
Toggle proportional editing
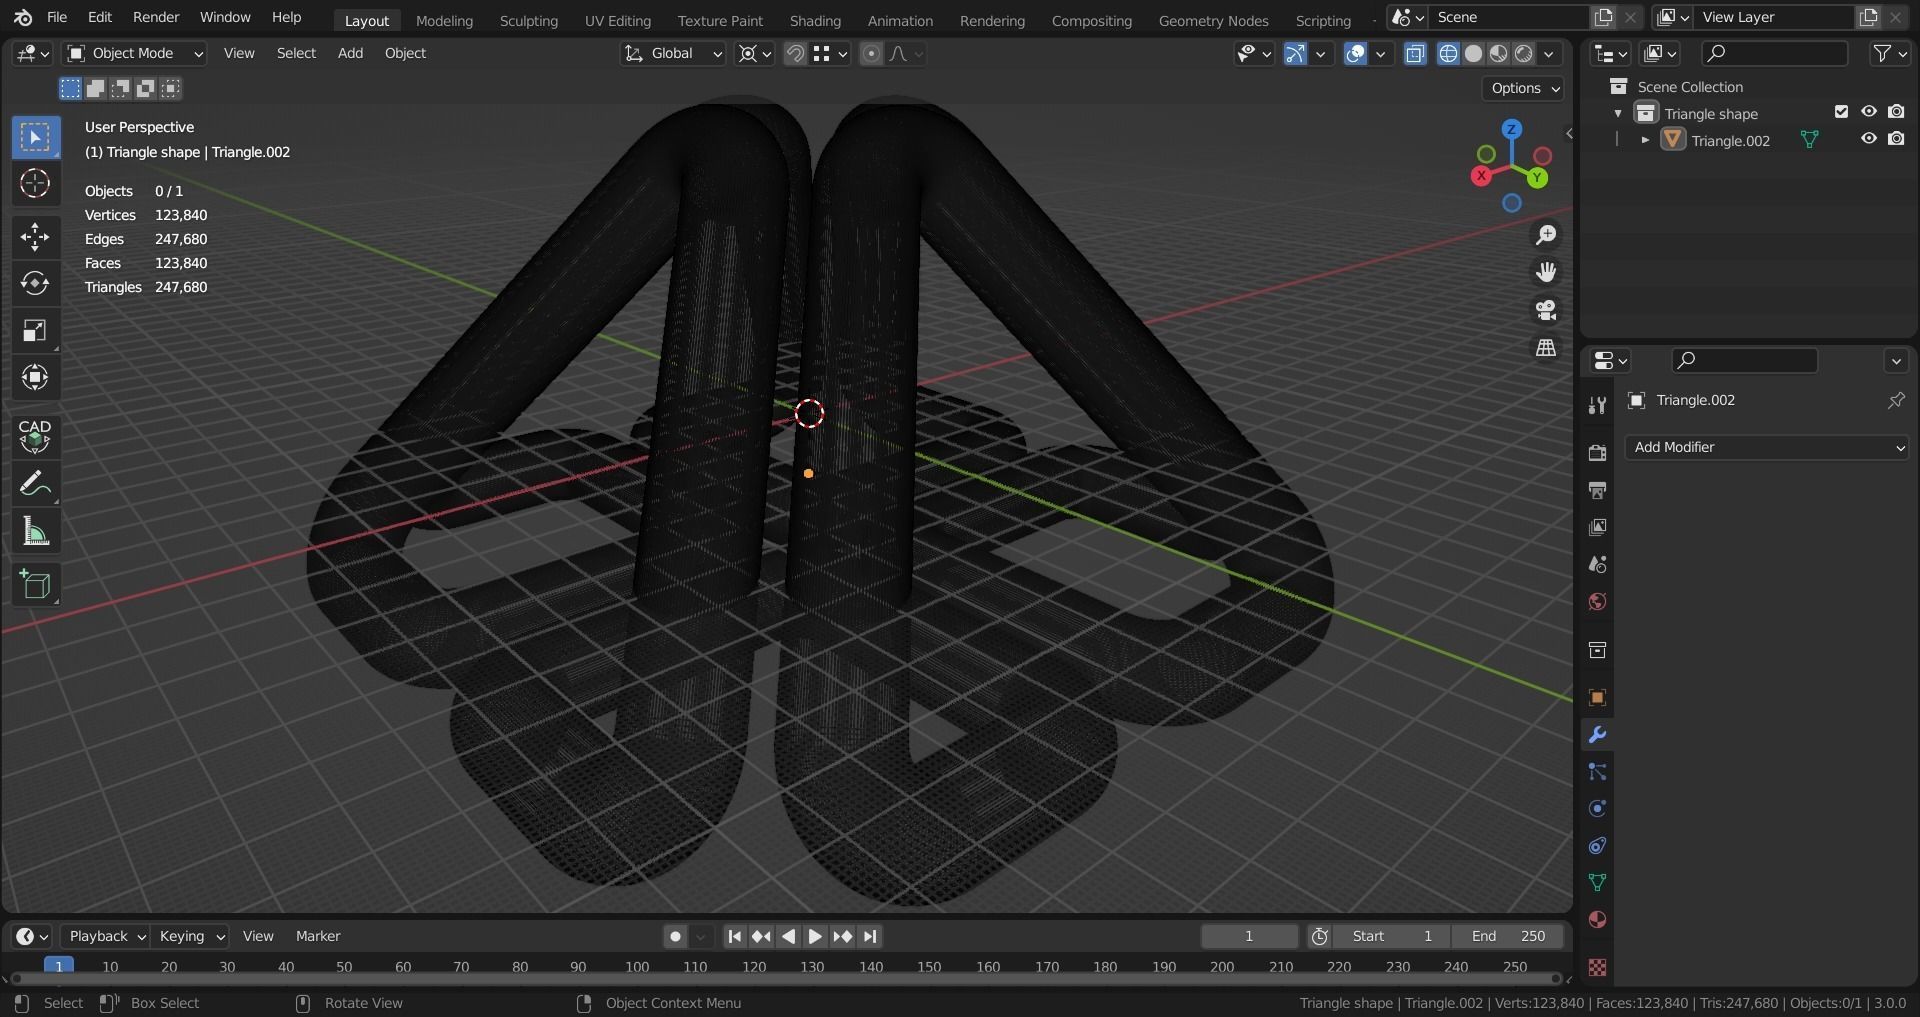click(871, 54)
